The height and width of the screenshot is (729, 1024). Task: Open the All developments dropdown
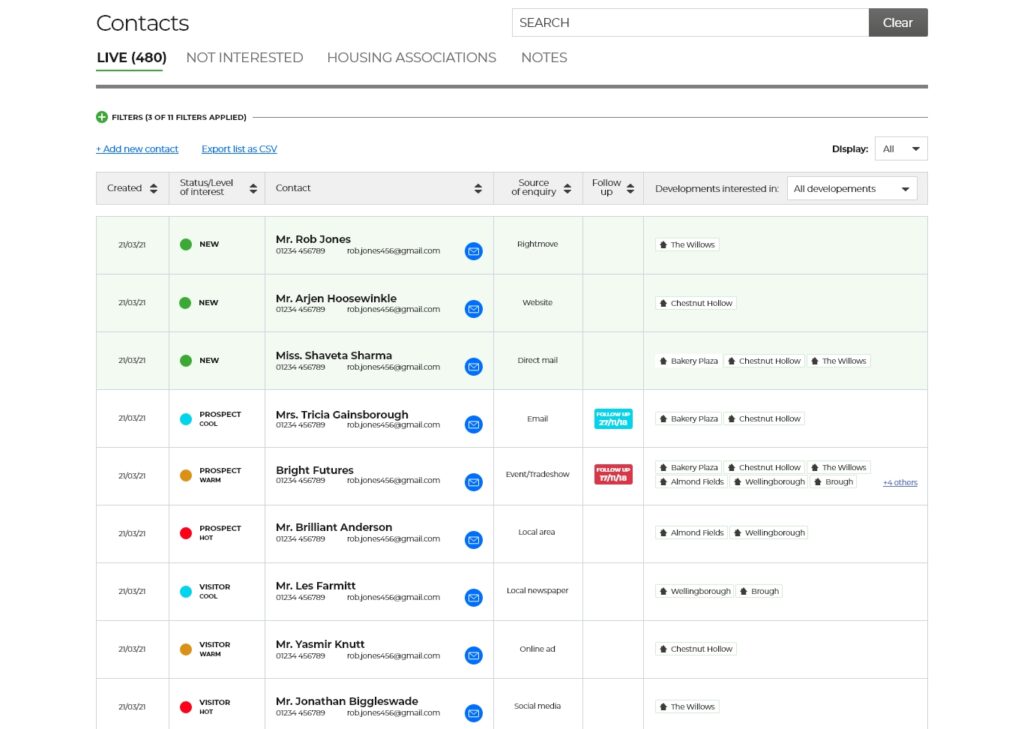point(852,188)
